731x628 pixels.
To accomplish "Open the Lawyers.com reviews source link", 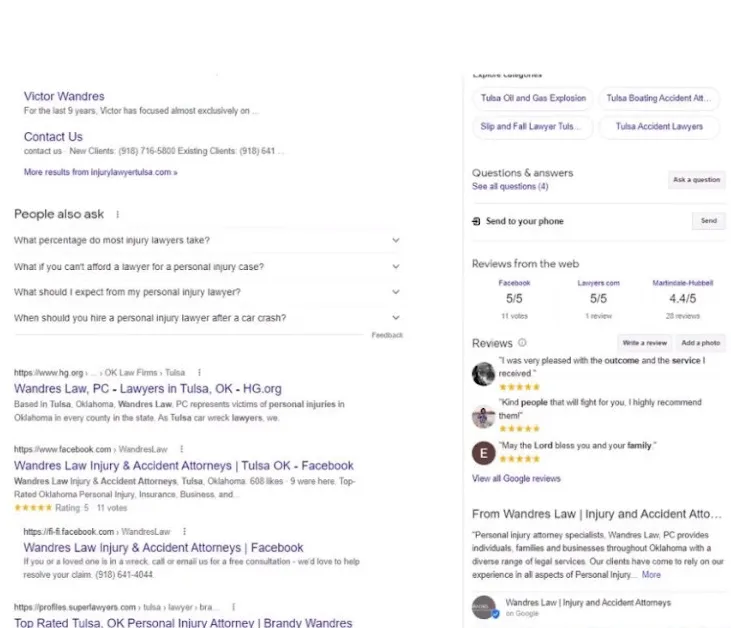I will click(599, 283).
